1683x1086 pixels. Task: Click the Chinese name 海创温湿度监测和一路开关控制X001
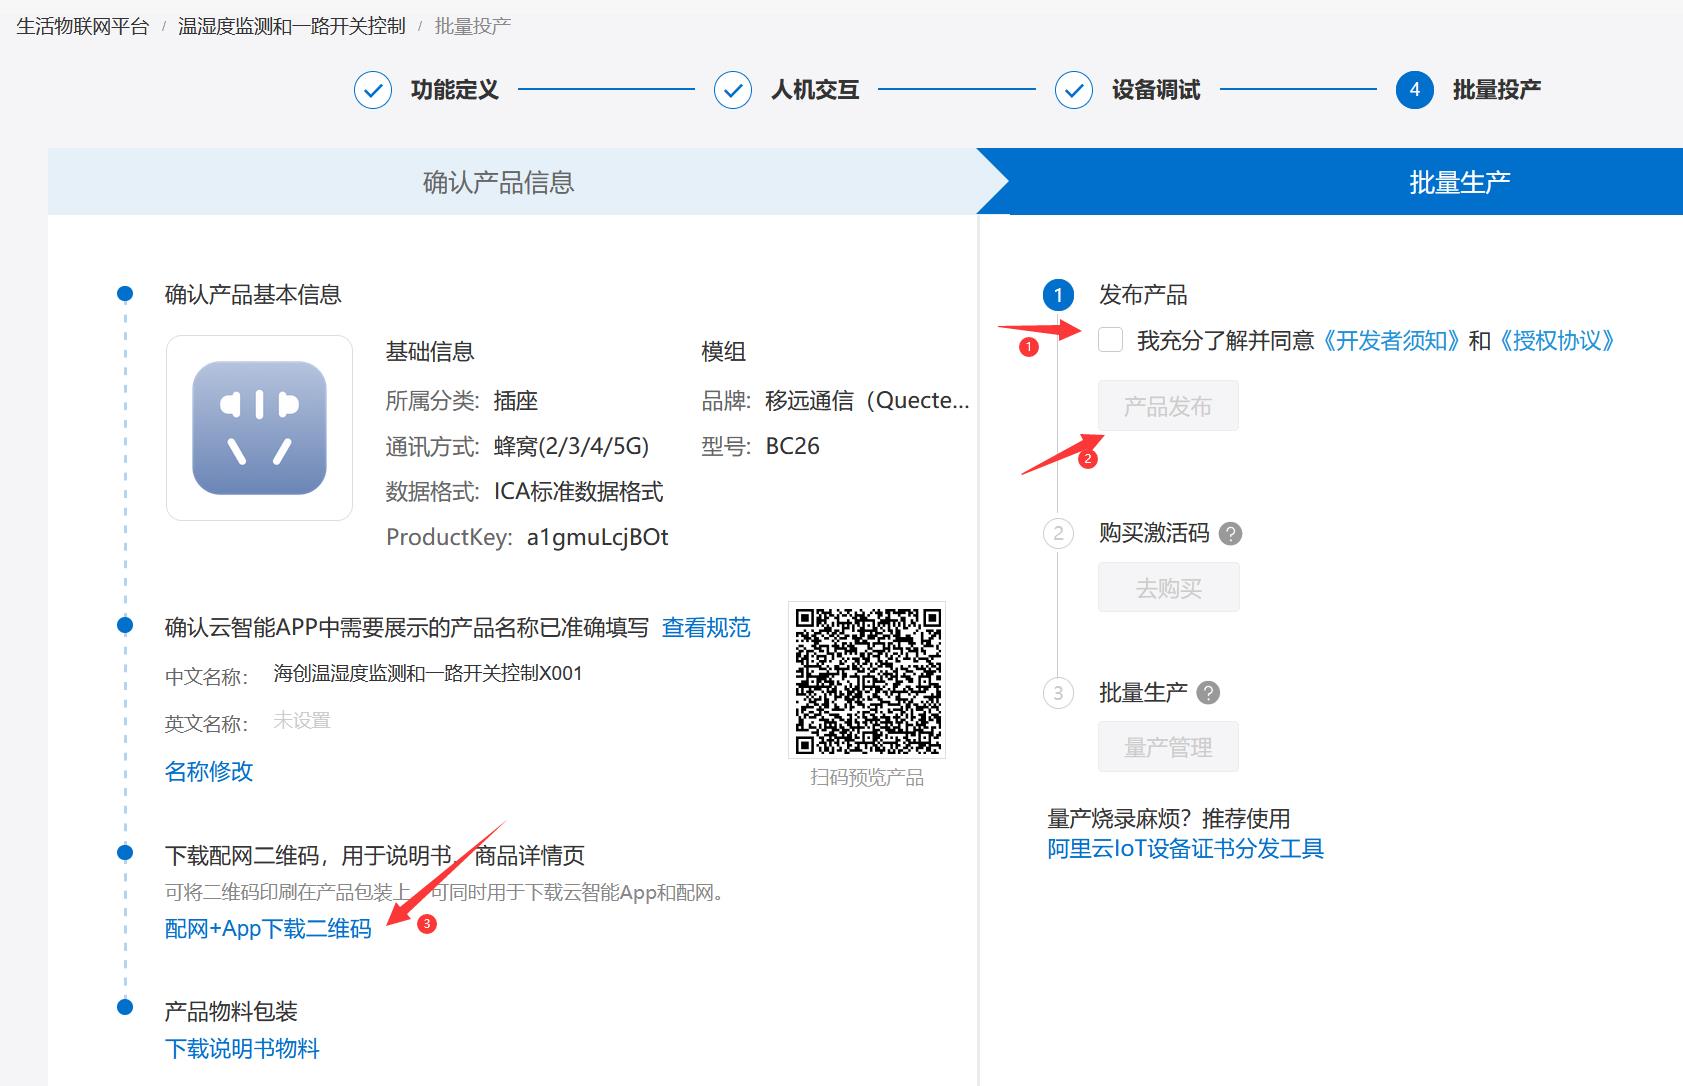click(428, 673)
